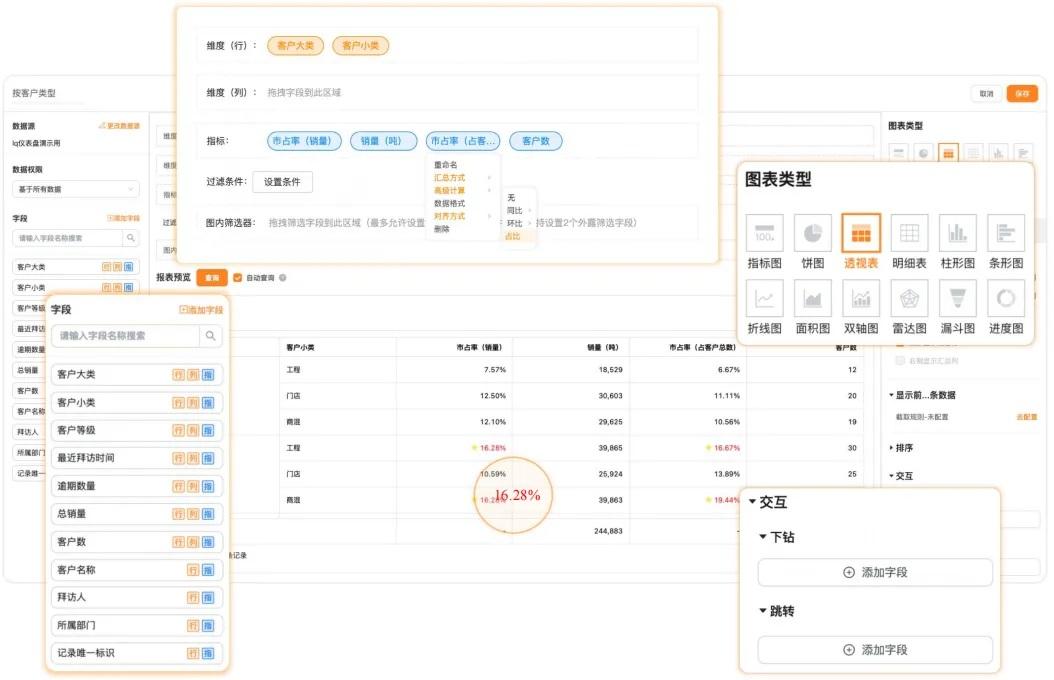Collapse the 下钻 section
This screenshot has width=1054, height=680.
click(763, 537)
